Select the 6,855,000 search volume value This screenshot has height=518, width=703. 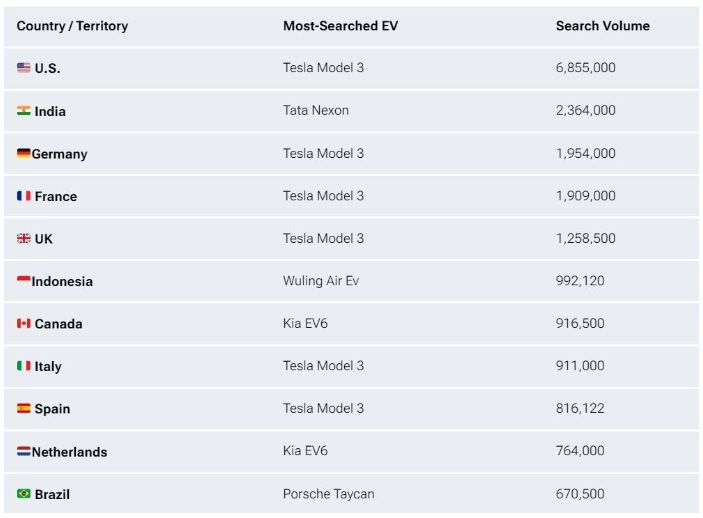coord(586,68)
